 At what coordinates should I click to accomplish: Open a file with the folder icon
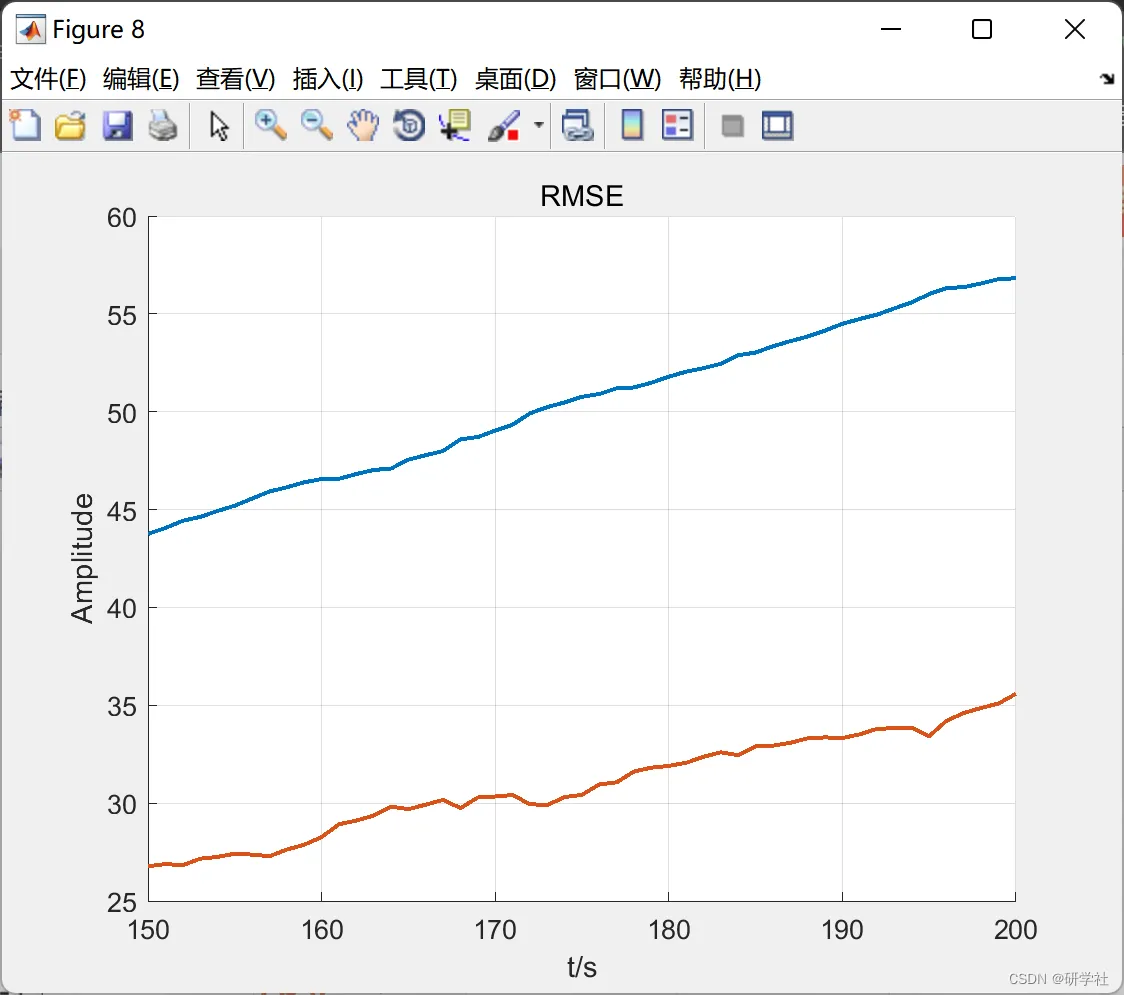[71, 125]
